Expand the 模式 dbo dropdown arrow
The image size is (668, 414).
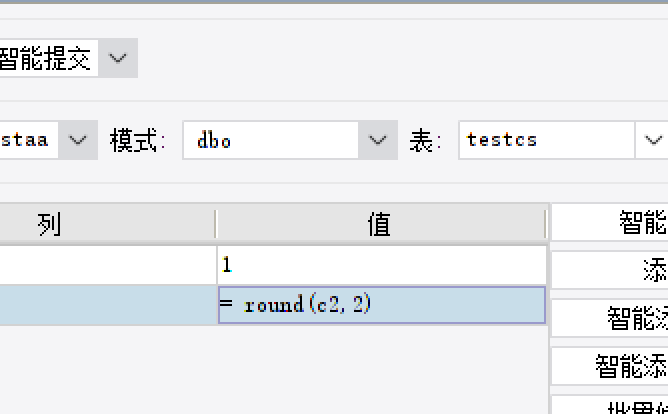click(377, 140)
